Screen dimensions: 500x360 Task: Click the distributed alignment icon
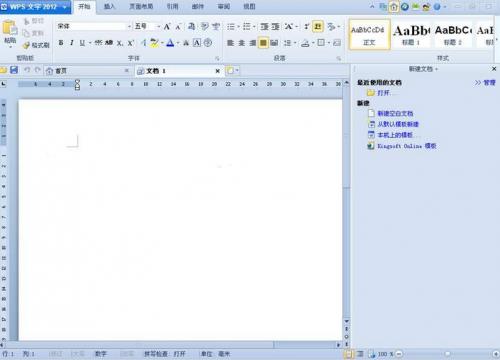tap(274, 43)
